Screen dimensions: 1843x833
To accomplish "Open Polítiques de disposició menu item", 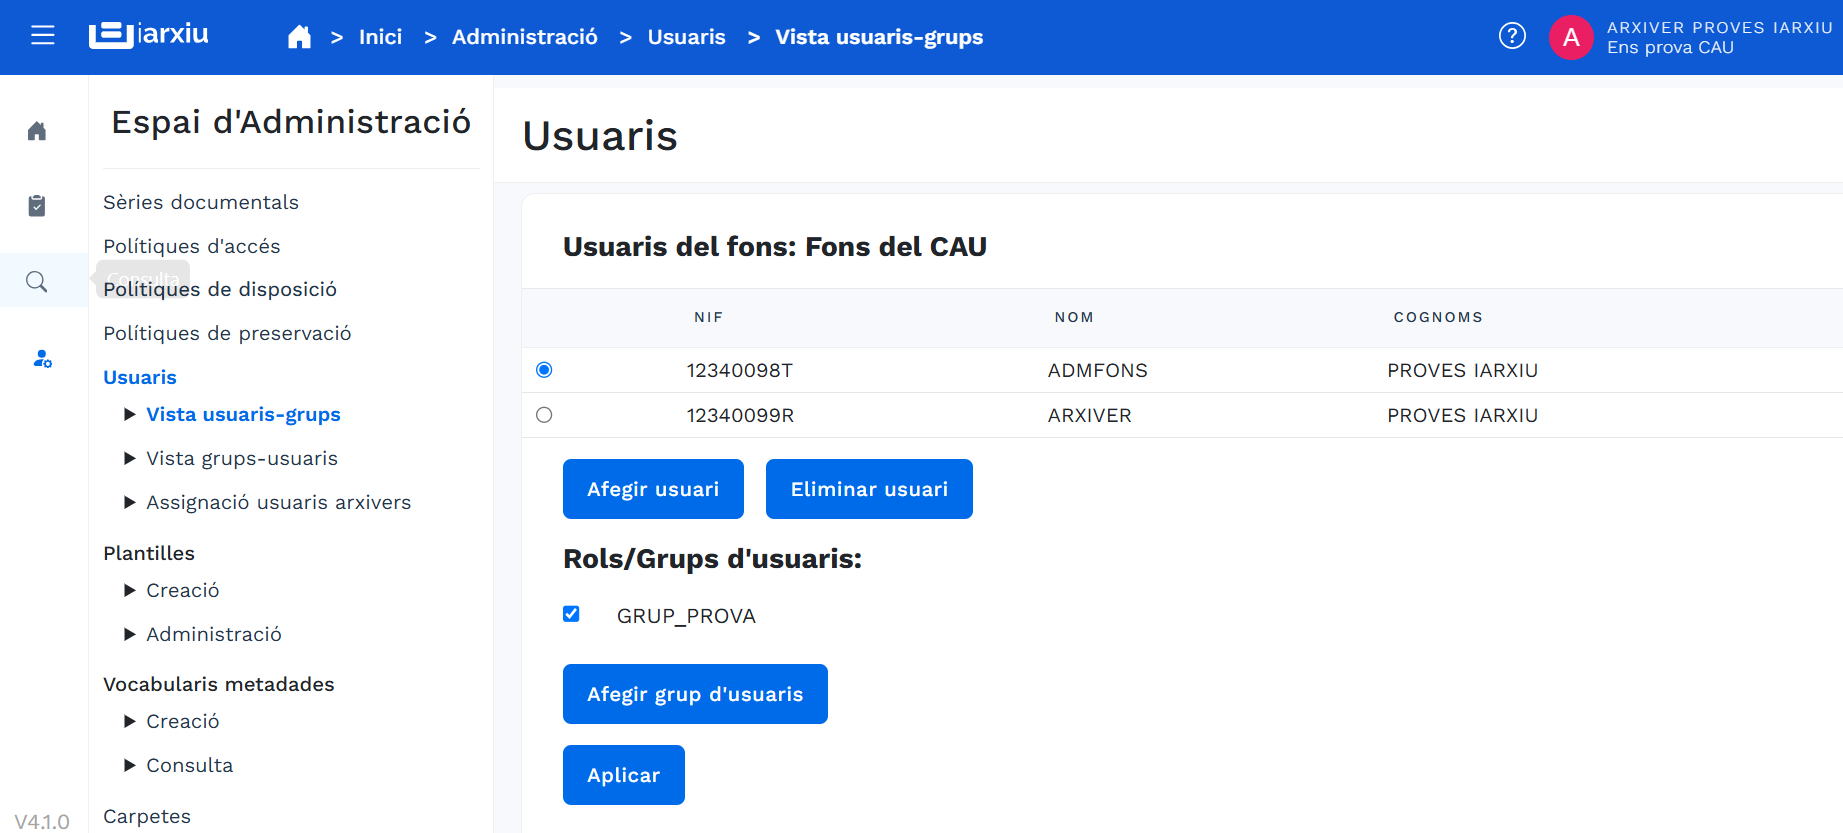I will click(220, 289).
